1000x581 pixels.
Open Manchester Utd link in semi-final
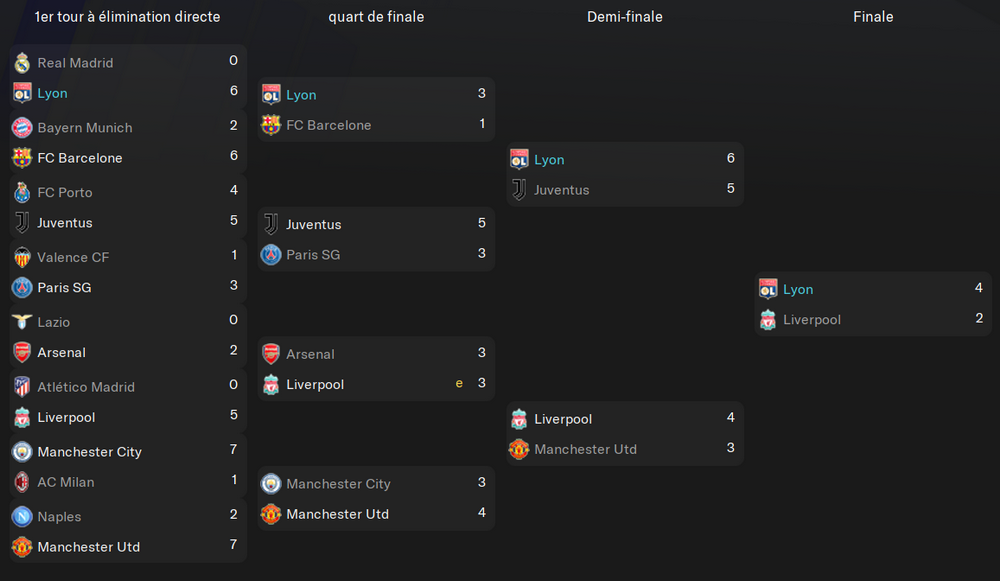[x=585, y=449]
